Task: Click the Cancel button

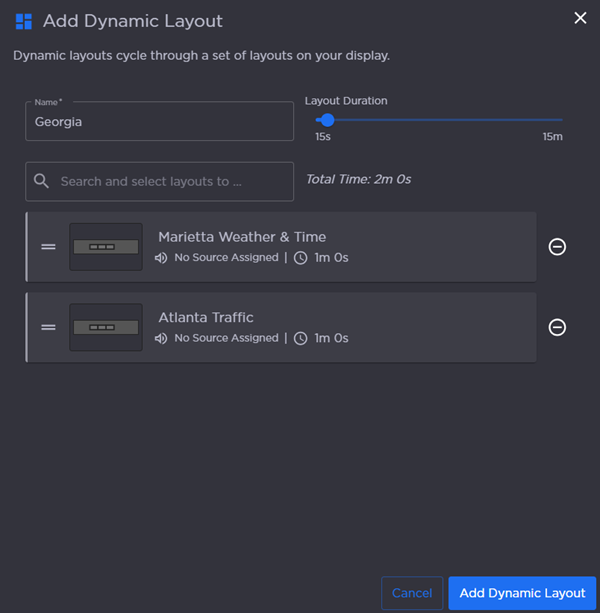Action: pyautogui.click(x=412, y=593)
